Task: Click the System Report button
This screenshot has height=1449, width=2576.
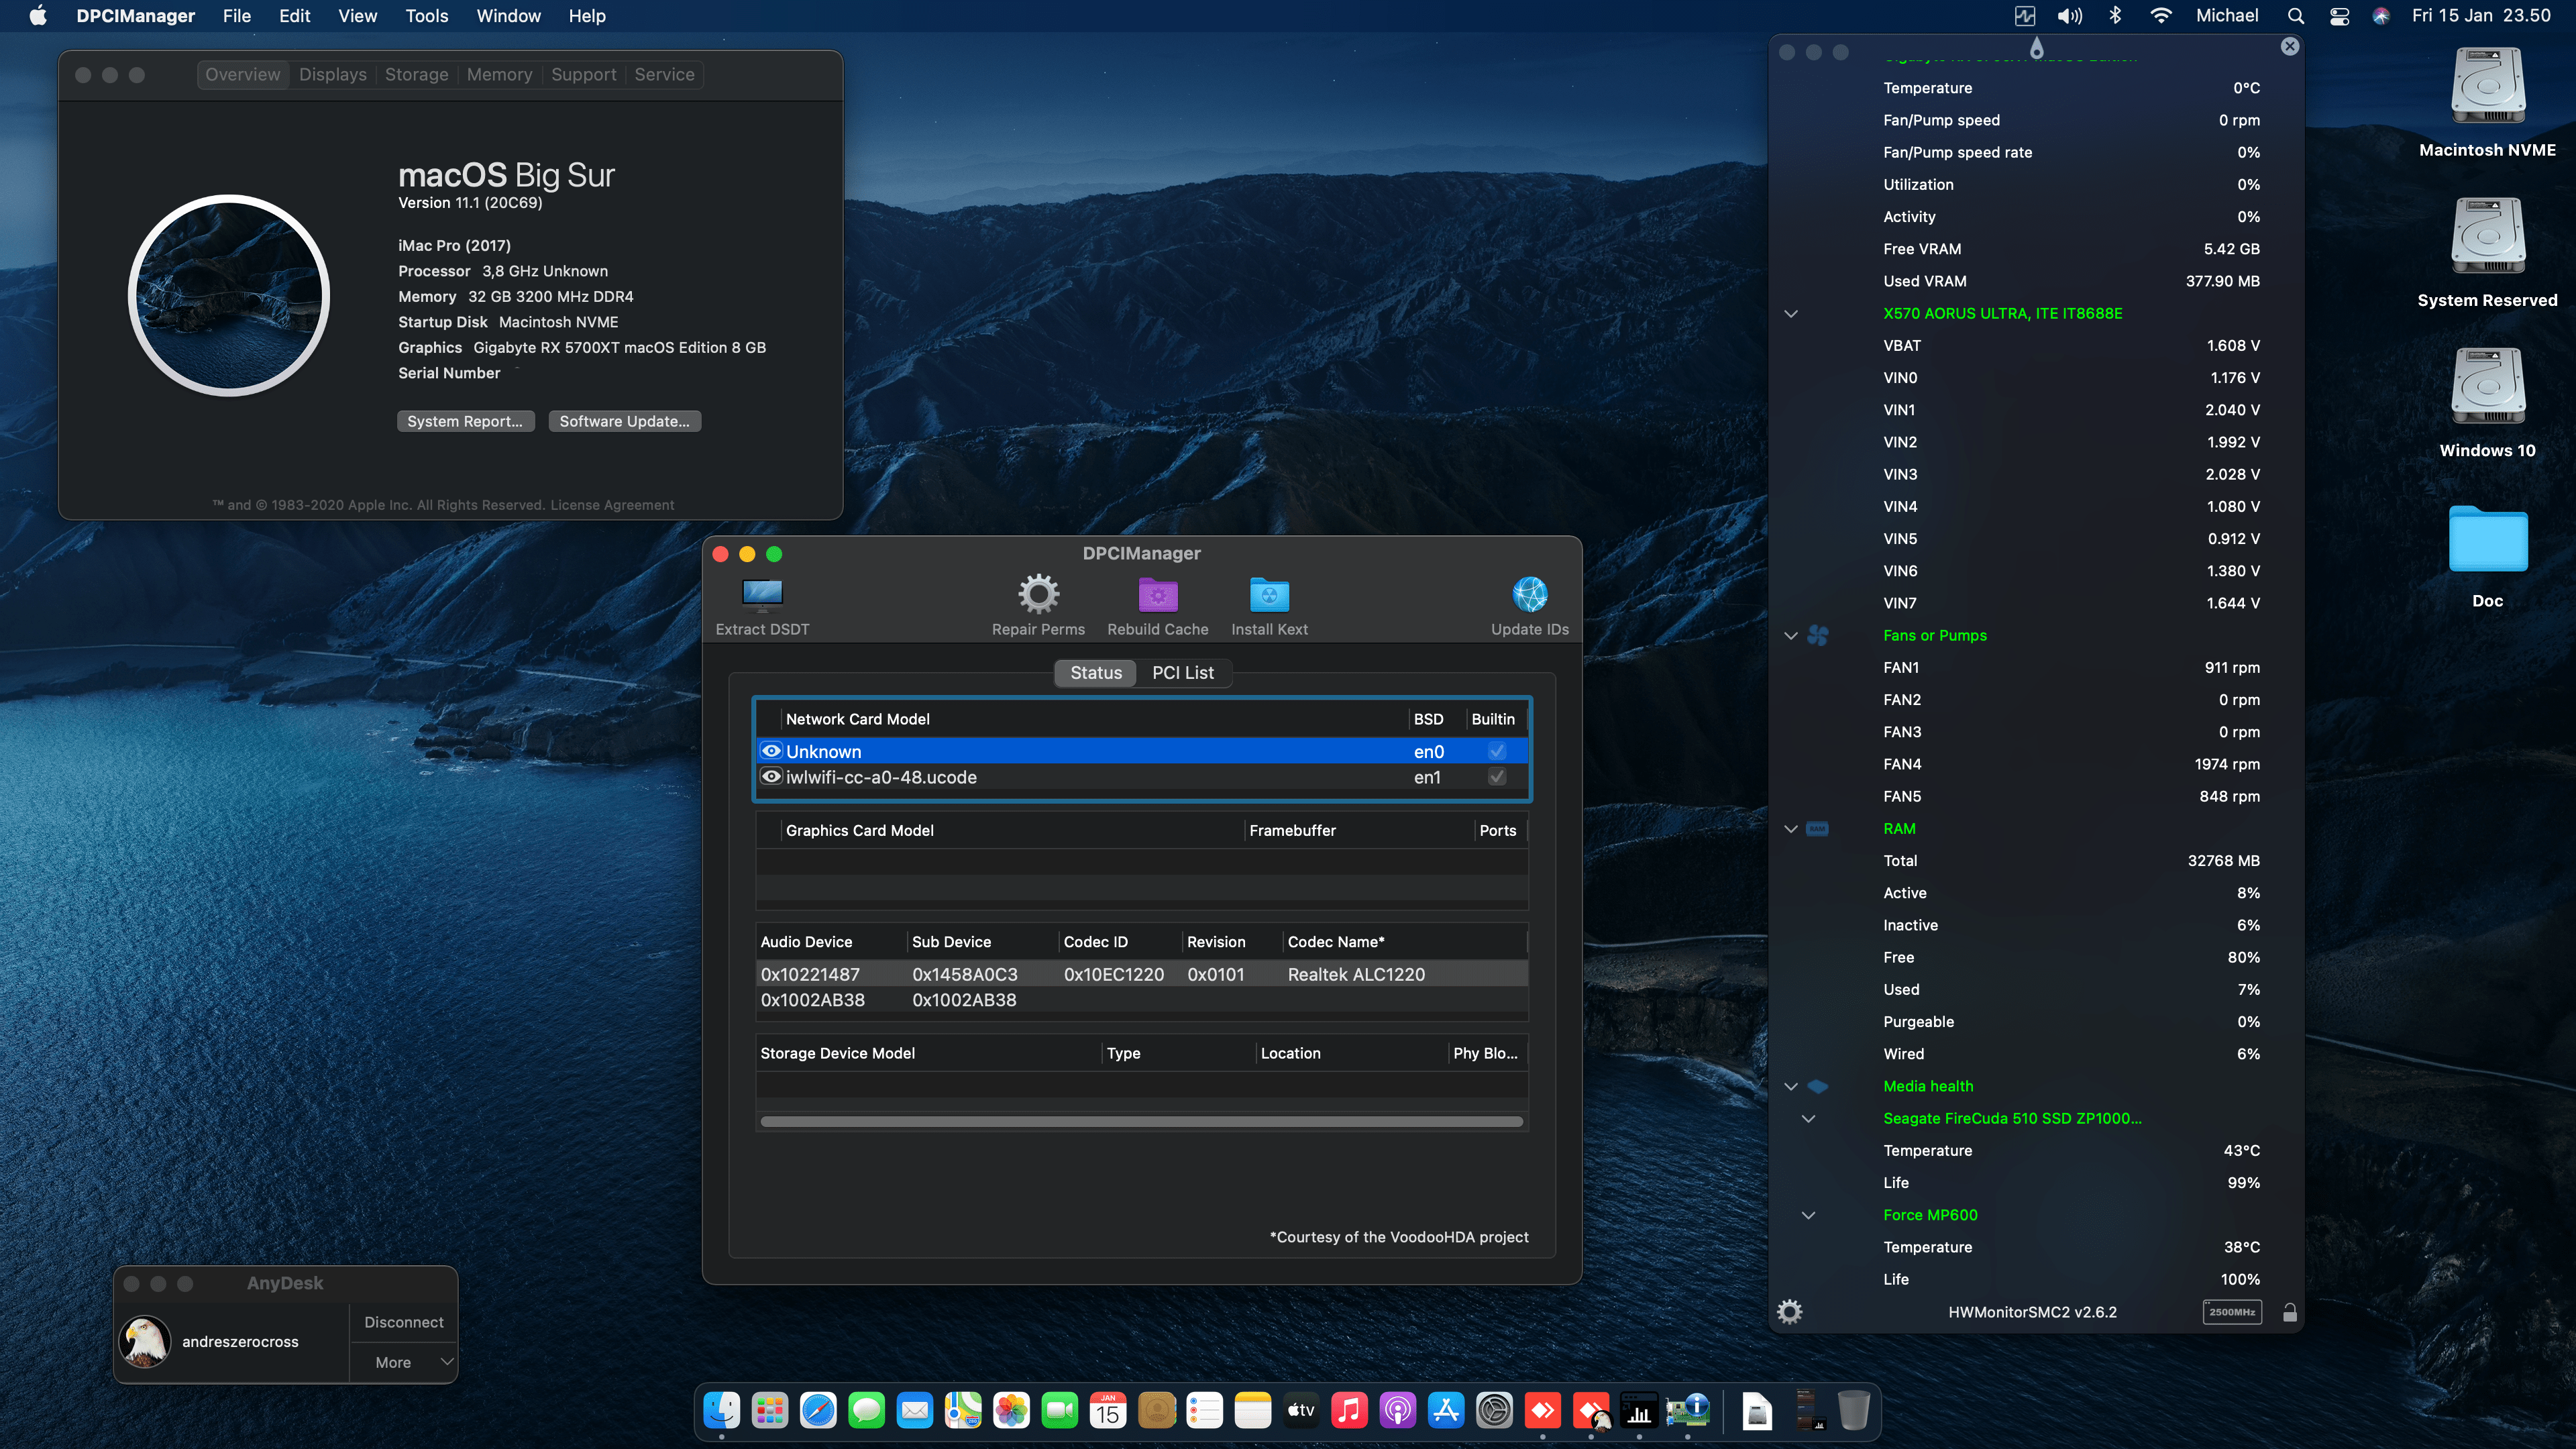Action: 465,421
